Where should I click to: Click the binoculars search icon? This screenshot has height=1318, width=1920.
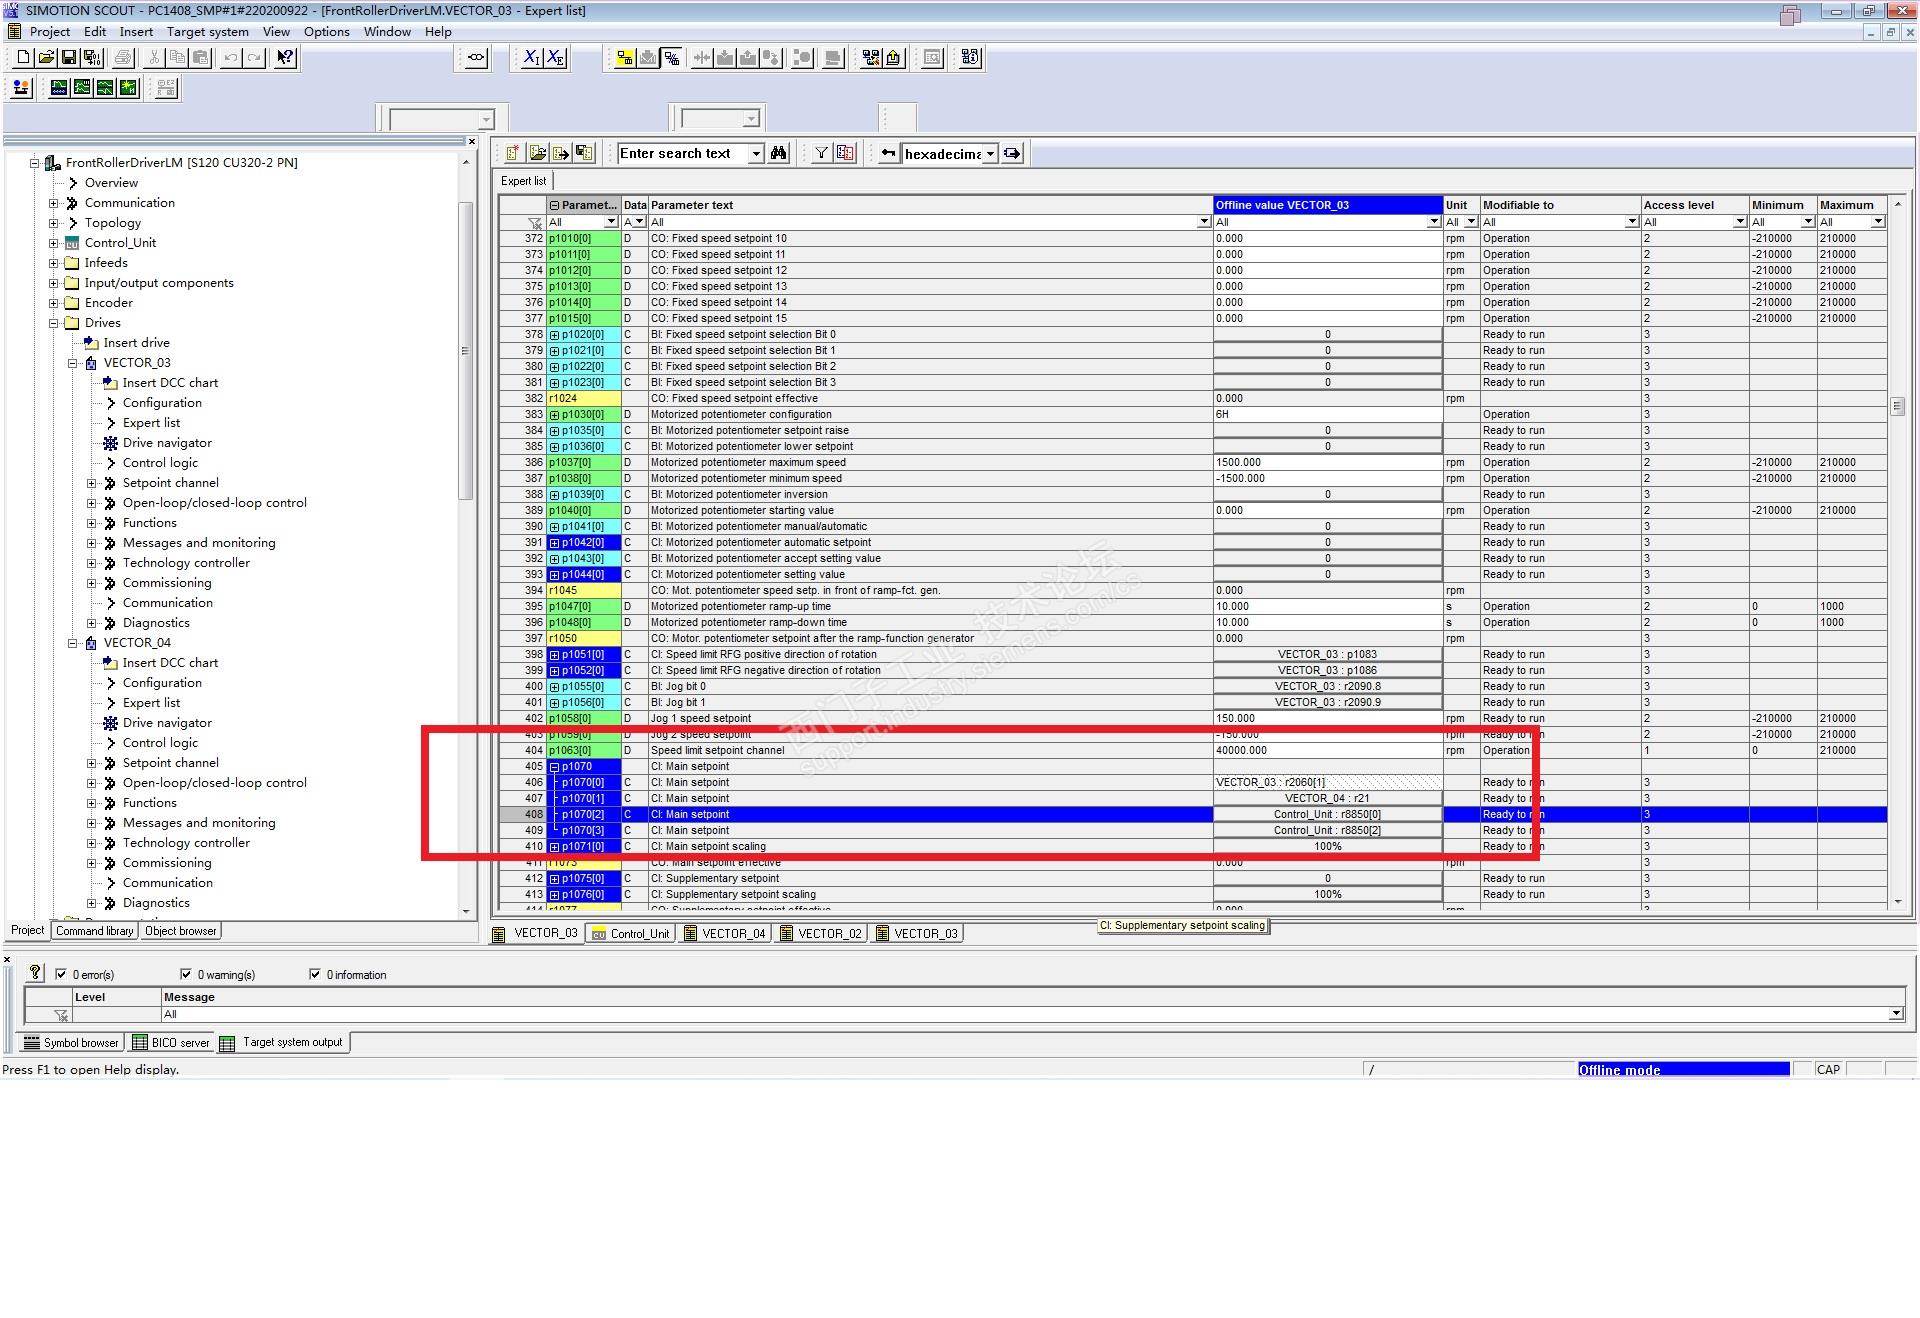pos(779,153)
